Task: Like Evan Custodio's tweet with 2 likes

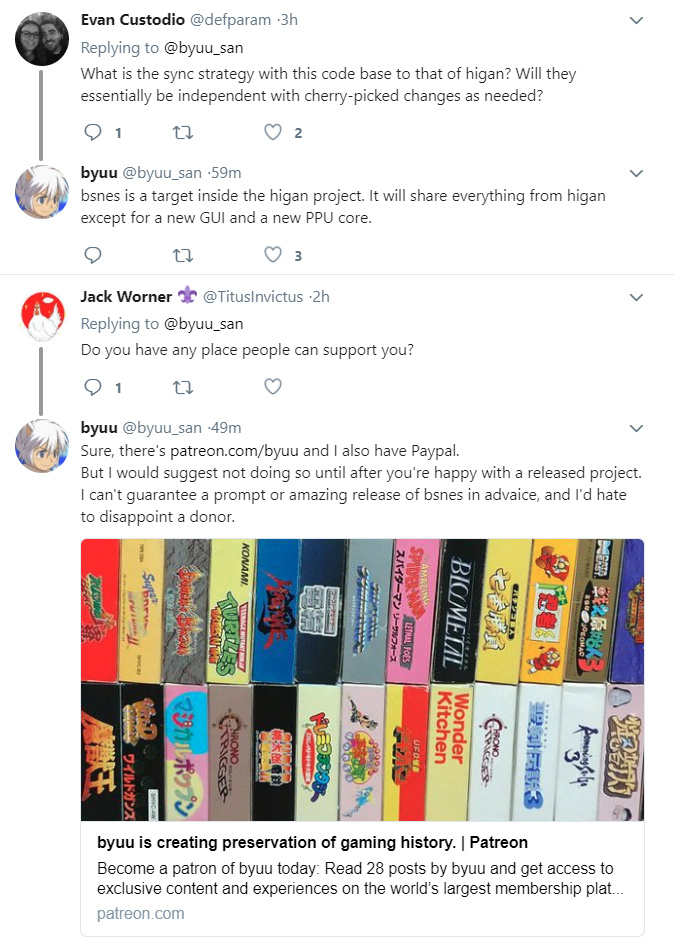Action: click(x=273, y=132)
